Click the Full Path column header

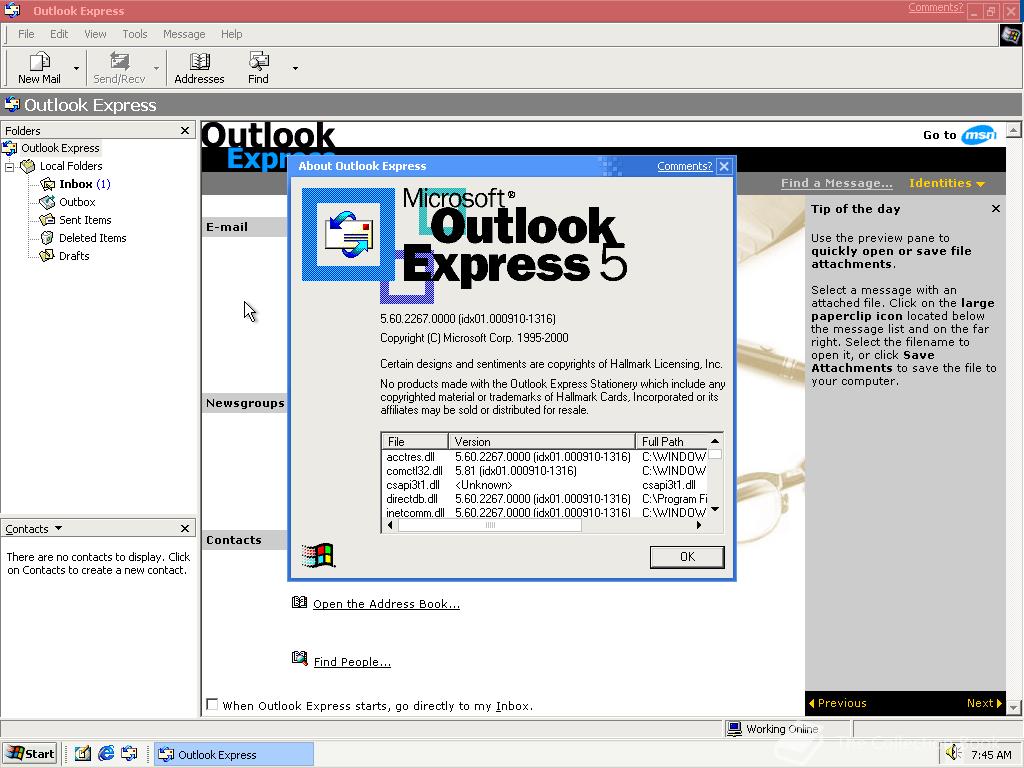(x=671, y=441)
